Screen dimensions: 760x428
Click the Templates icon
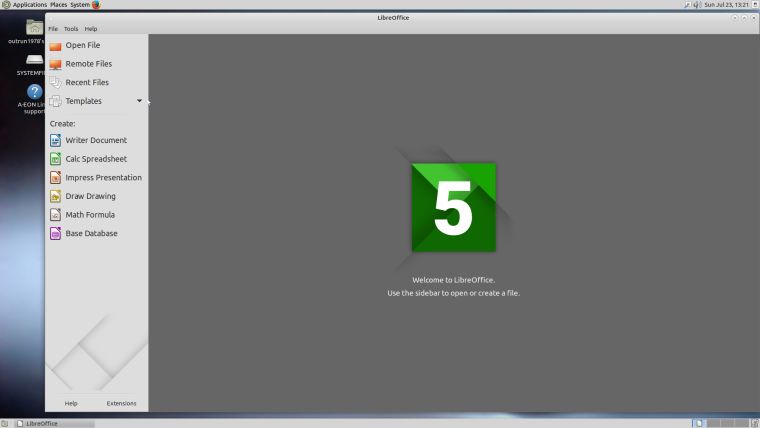pos(55,101)
